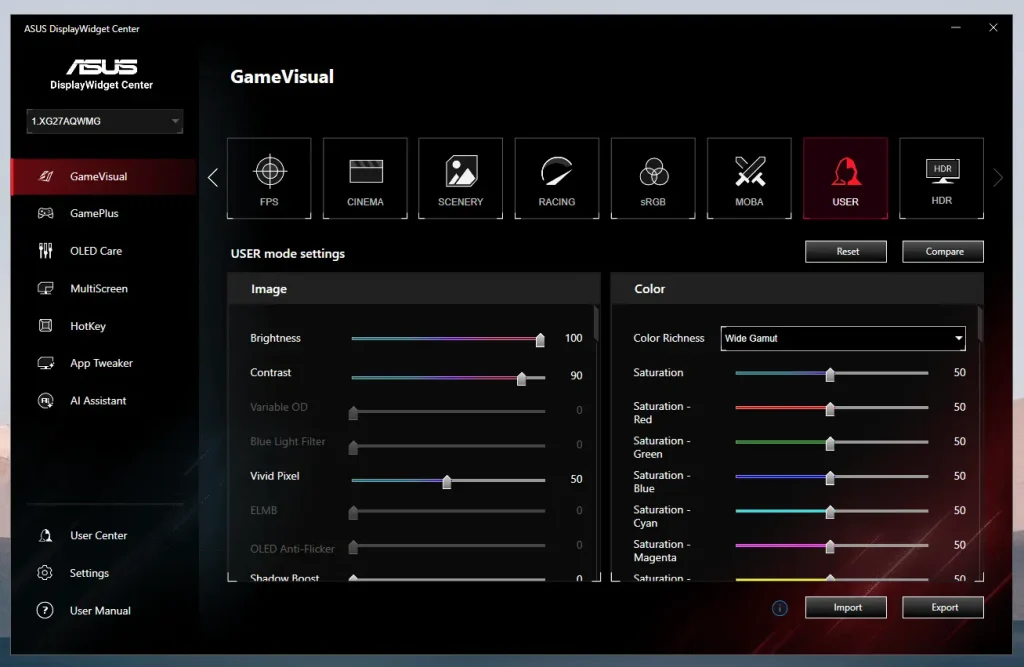
Task: Click the Saturation - Blue slider handle
Action: [x=830, y=478]
